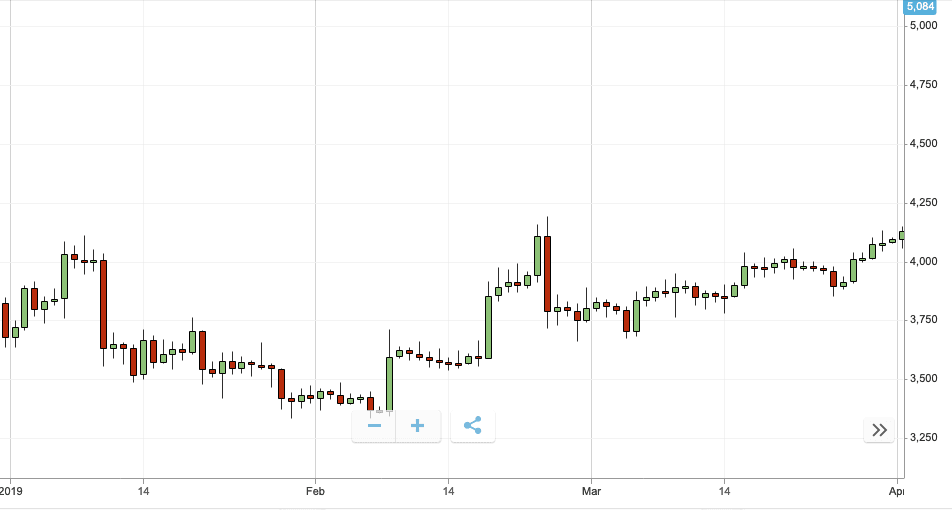The width and height of the screenshot is (952, 510).
Task: Select the 4,750 price axis label
Action: click(x=922, y=85)
